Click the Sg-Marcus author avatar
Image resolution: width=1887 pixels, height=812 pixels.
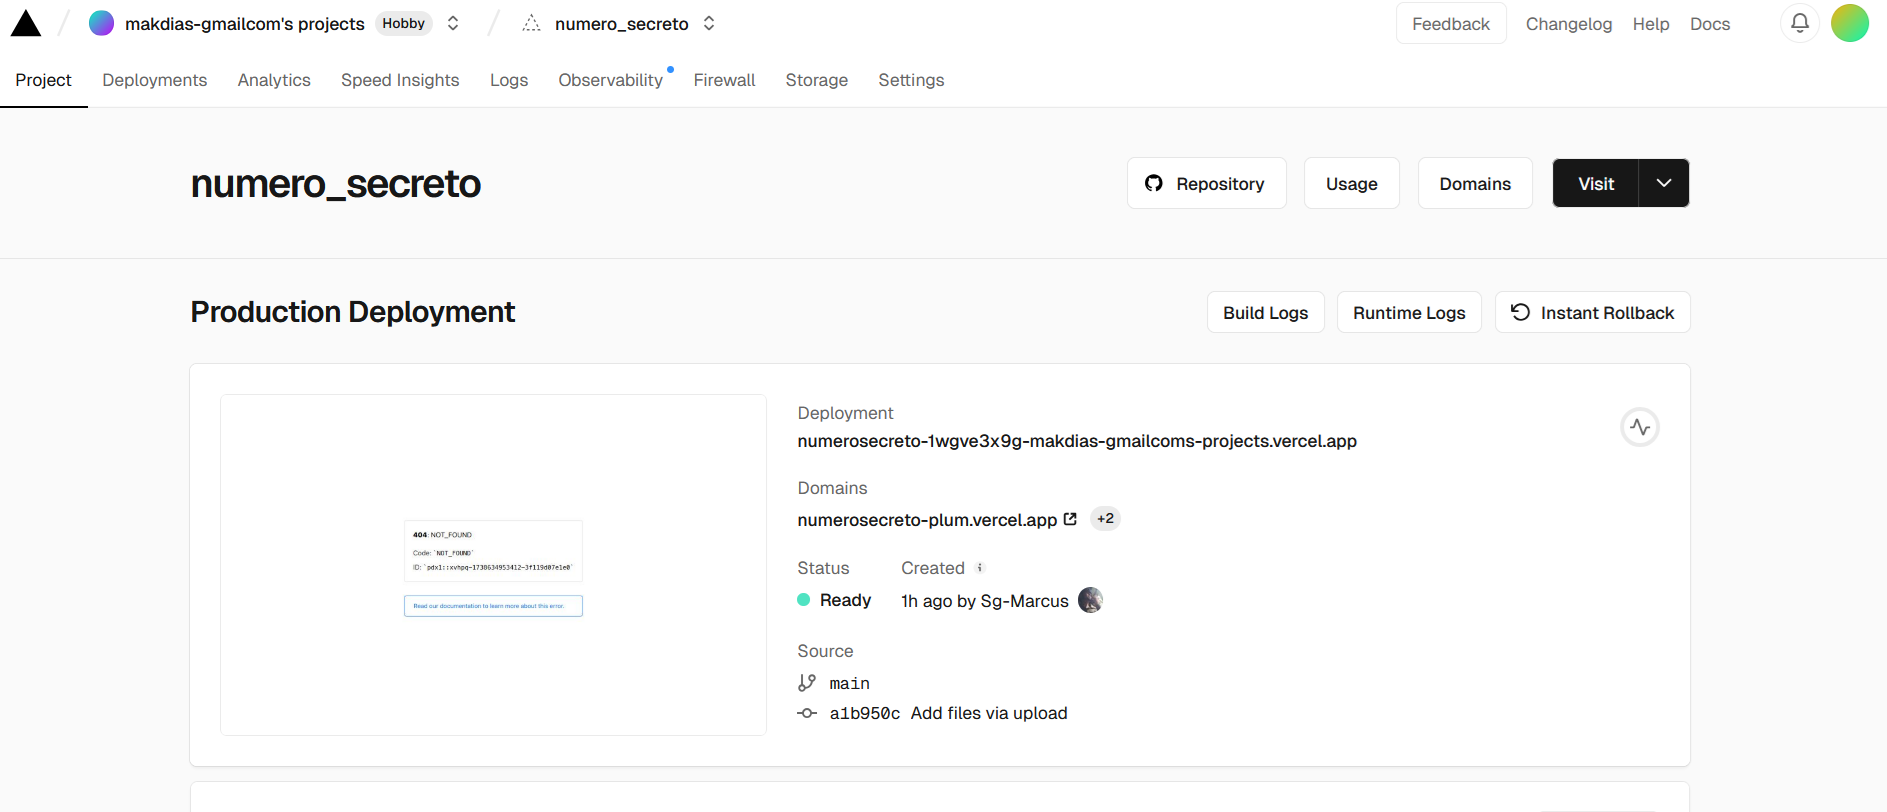(1090, 600)
